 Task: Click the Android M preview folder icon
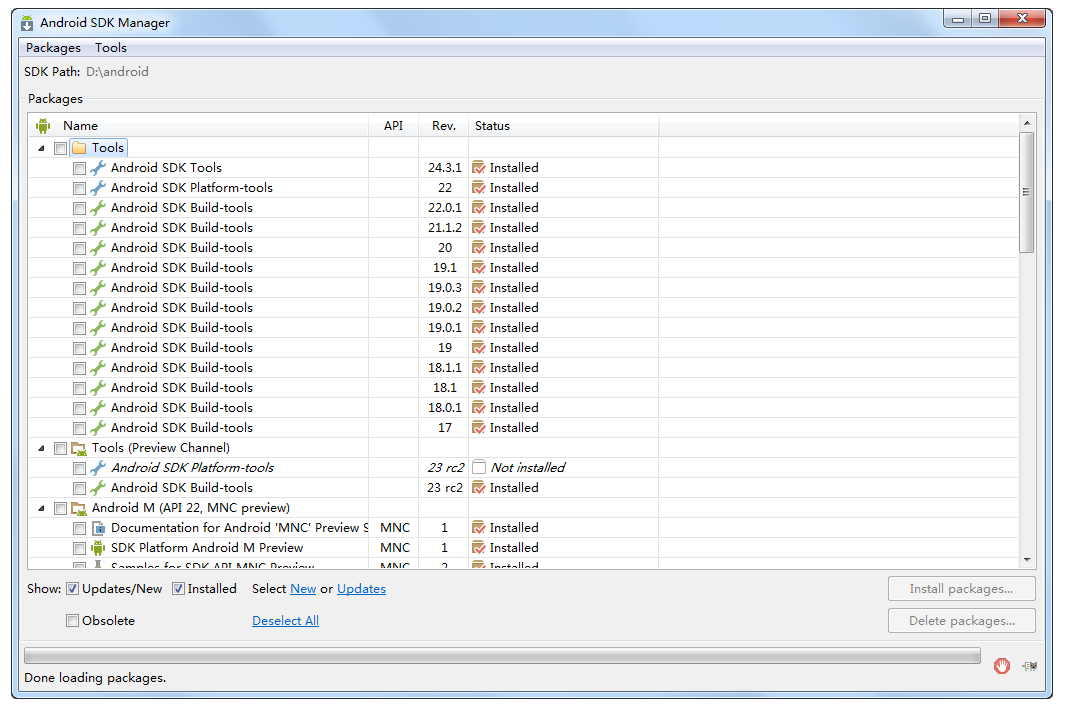coord(79,508)
